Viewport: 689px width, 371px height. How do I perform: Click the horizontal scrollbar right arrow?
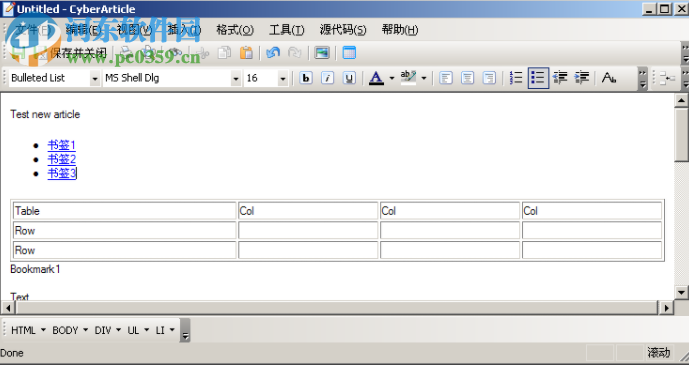[667, 308]
